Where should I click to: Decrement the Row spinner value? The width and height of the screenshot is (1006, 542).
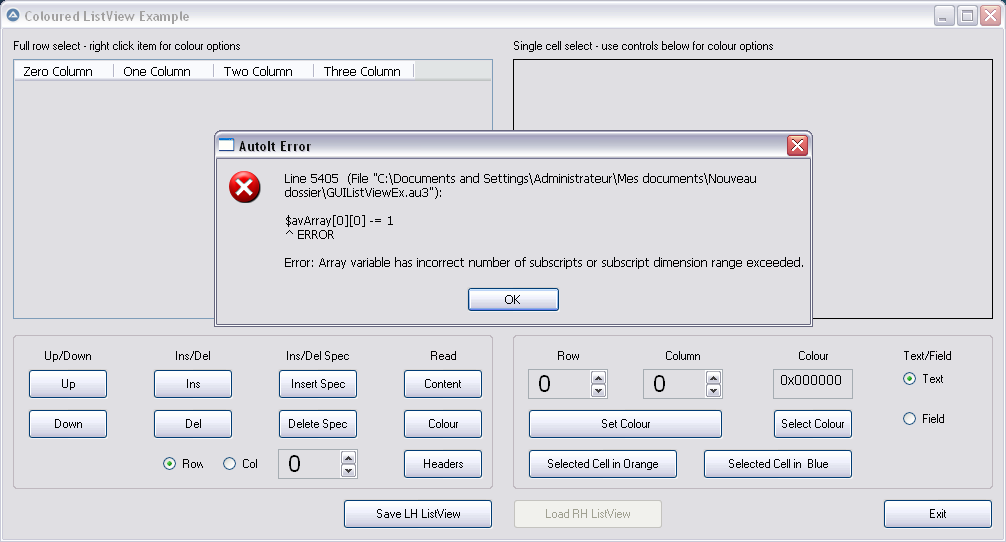point(599,391)
